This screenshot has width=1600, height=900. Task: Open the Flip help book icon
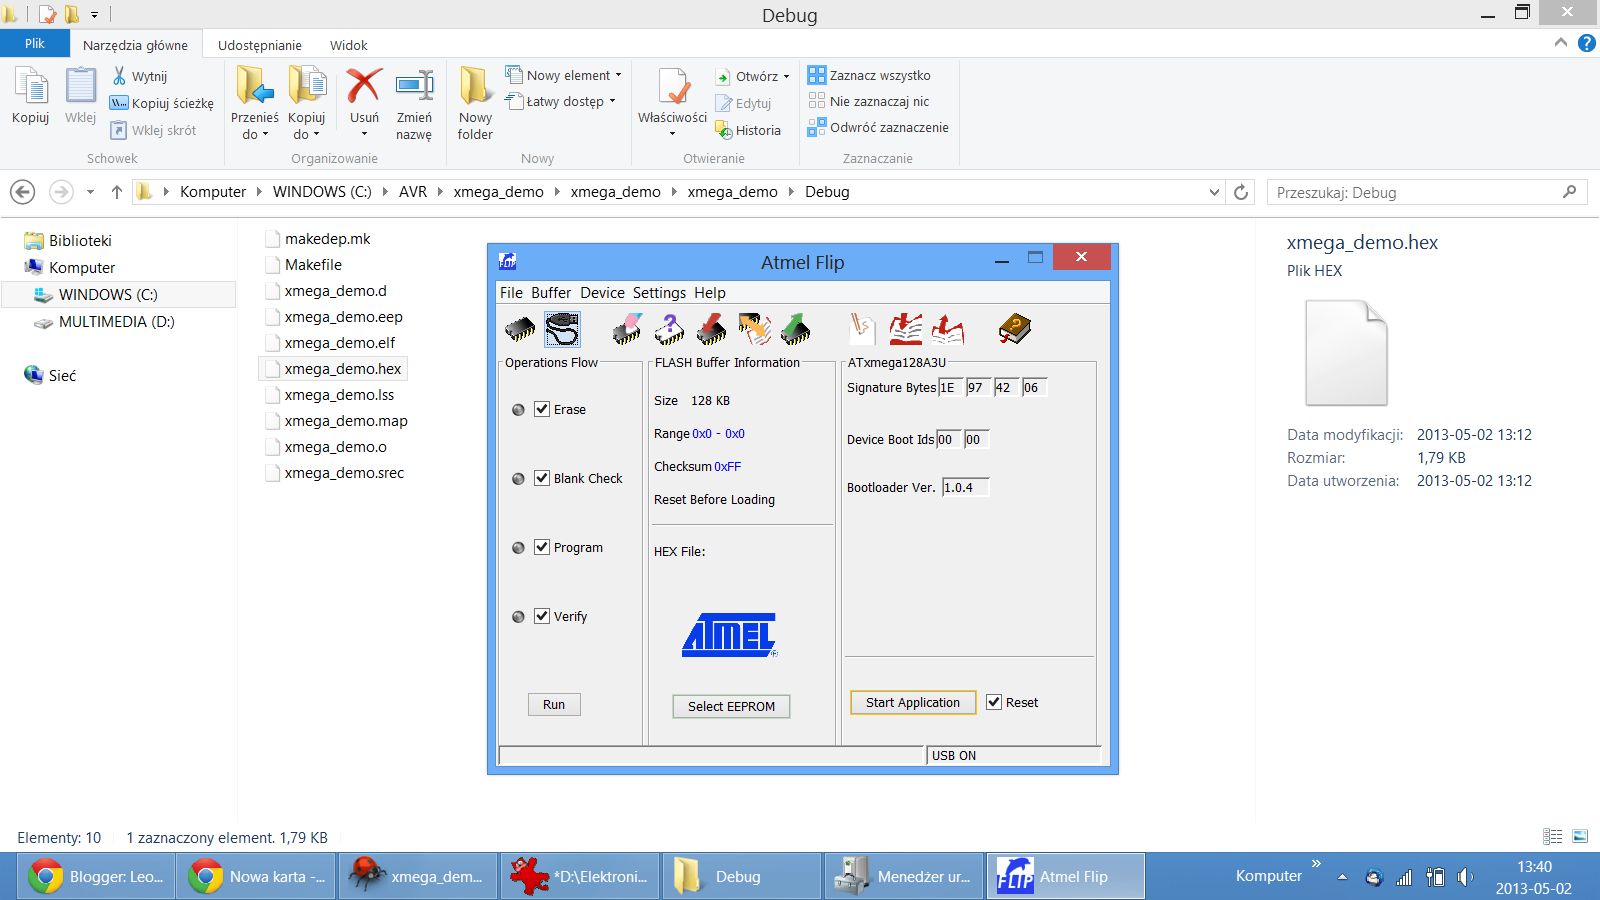(1014, 329)
